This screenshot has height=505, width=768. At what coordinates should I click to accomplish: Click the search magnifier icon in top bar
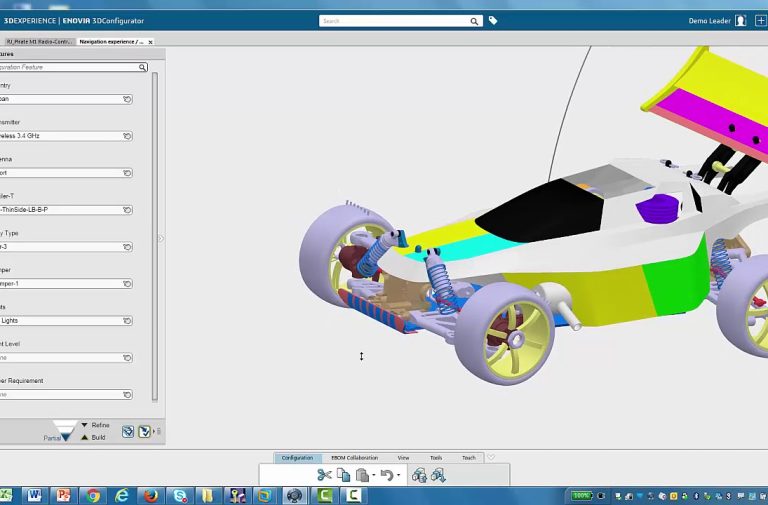pyautogui.click(x=474, y=20)
